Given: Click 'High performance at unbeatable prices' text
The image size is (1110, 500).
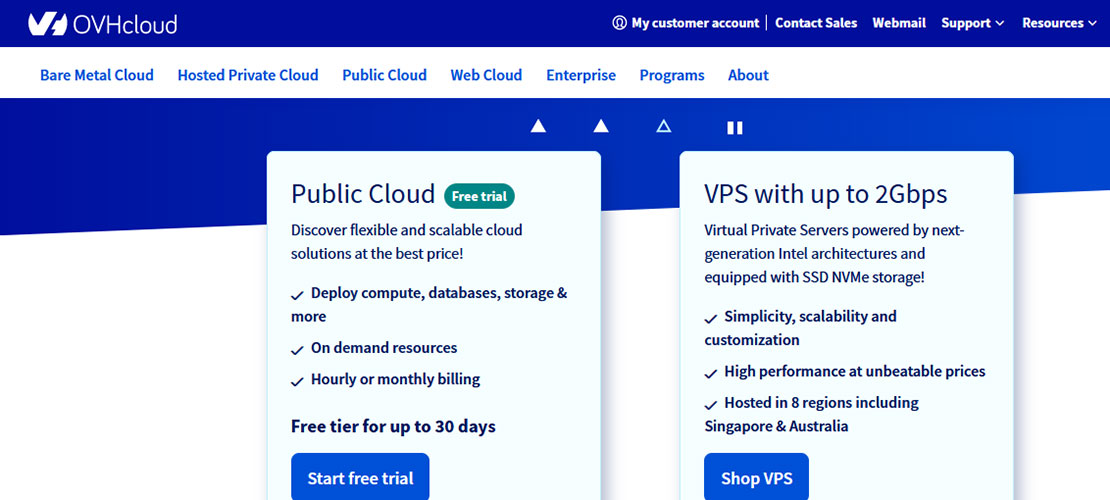Looking at the screenshot, I should pyautogui.click(x=854, y=371).
